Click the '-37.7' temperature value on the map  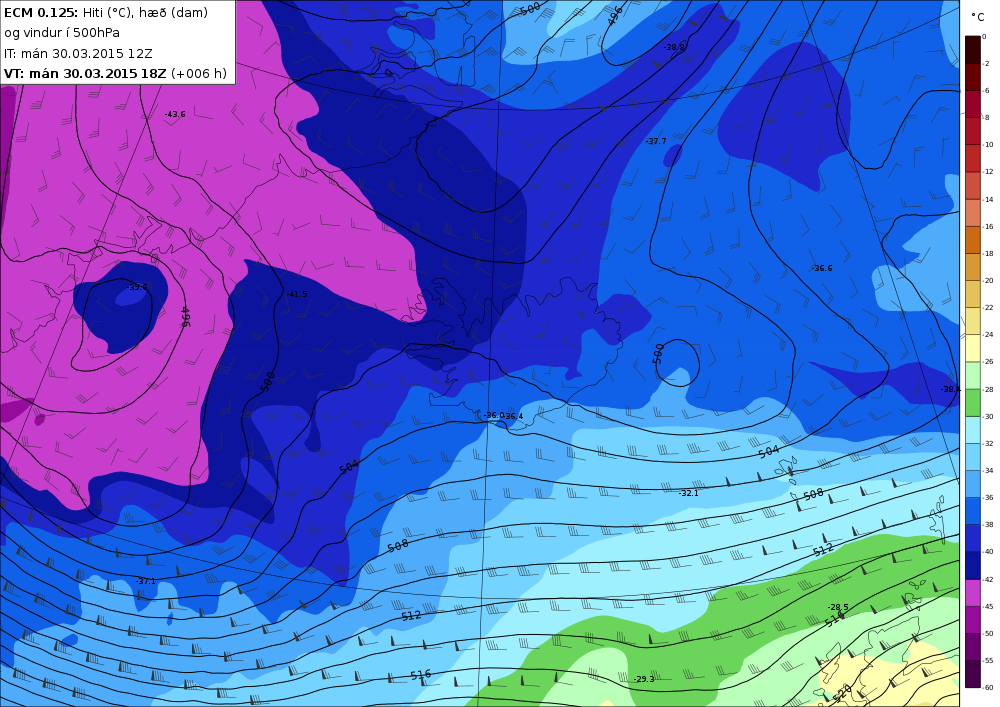[x=656, y=141]
